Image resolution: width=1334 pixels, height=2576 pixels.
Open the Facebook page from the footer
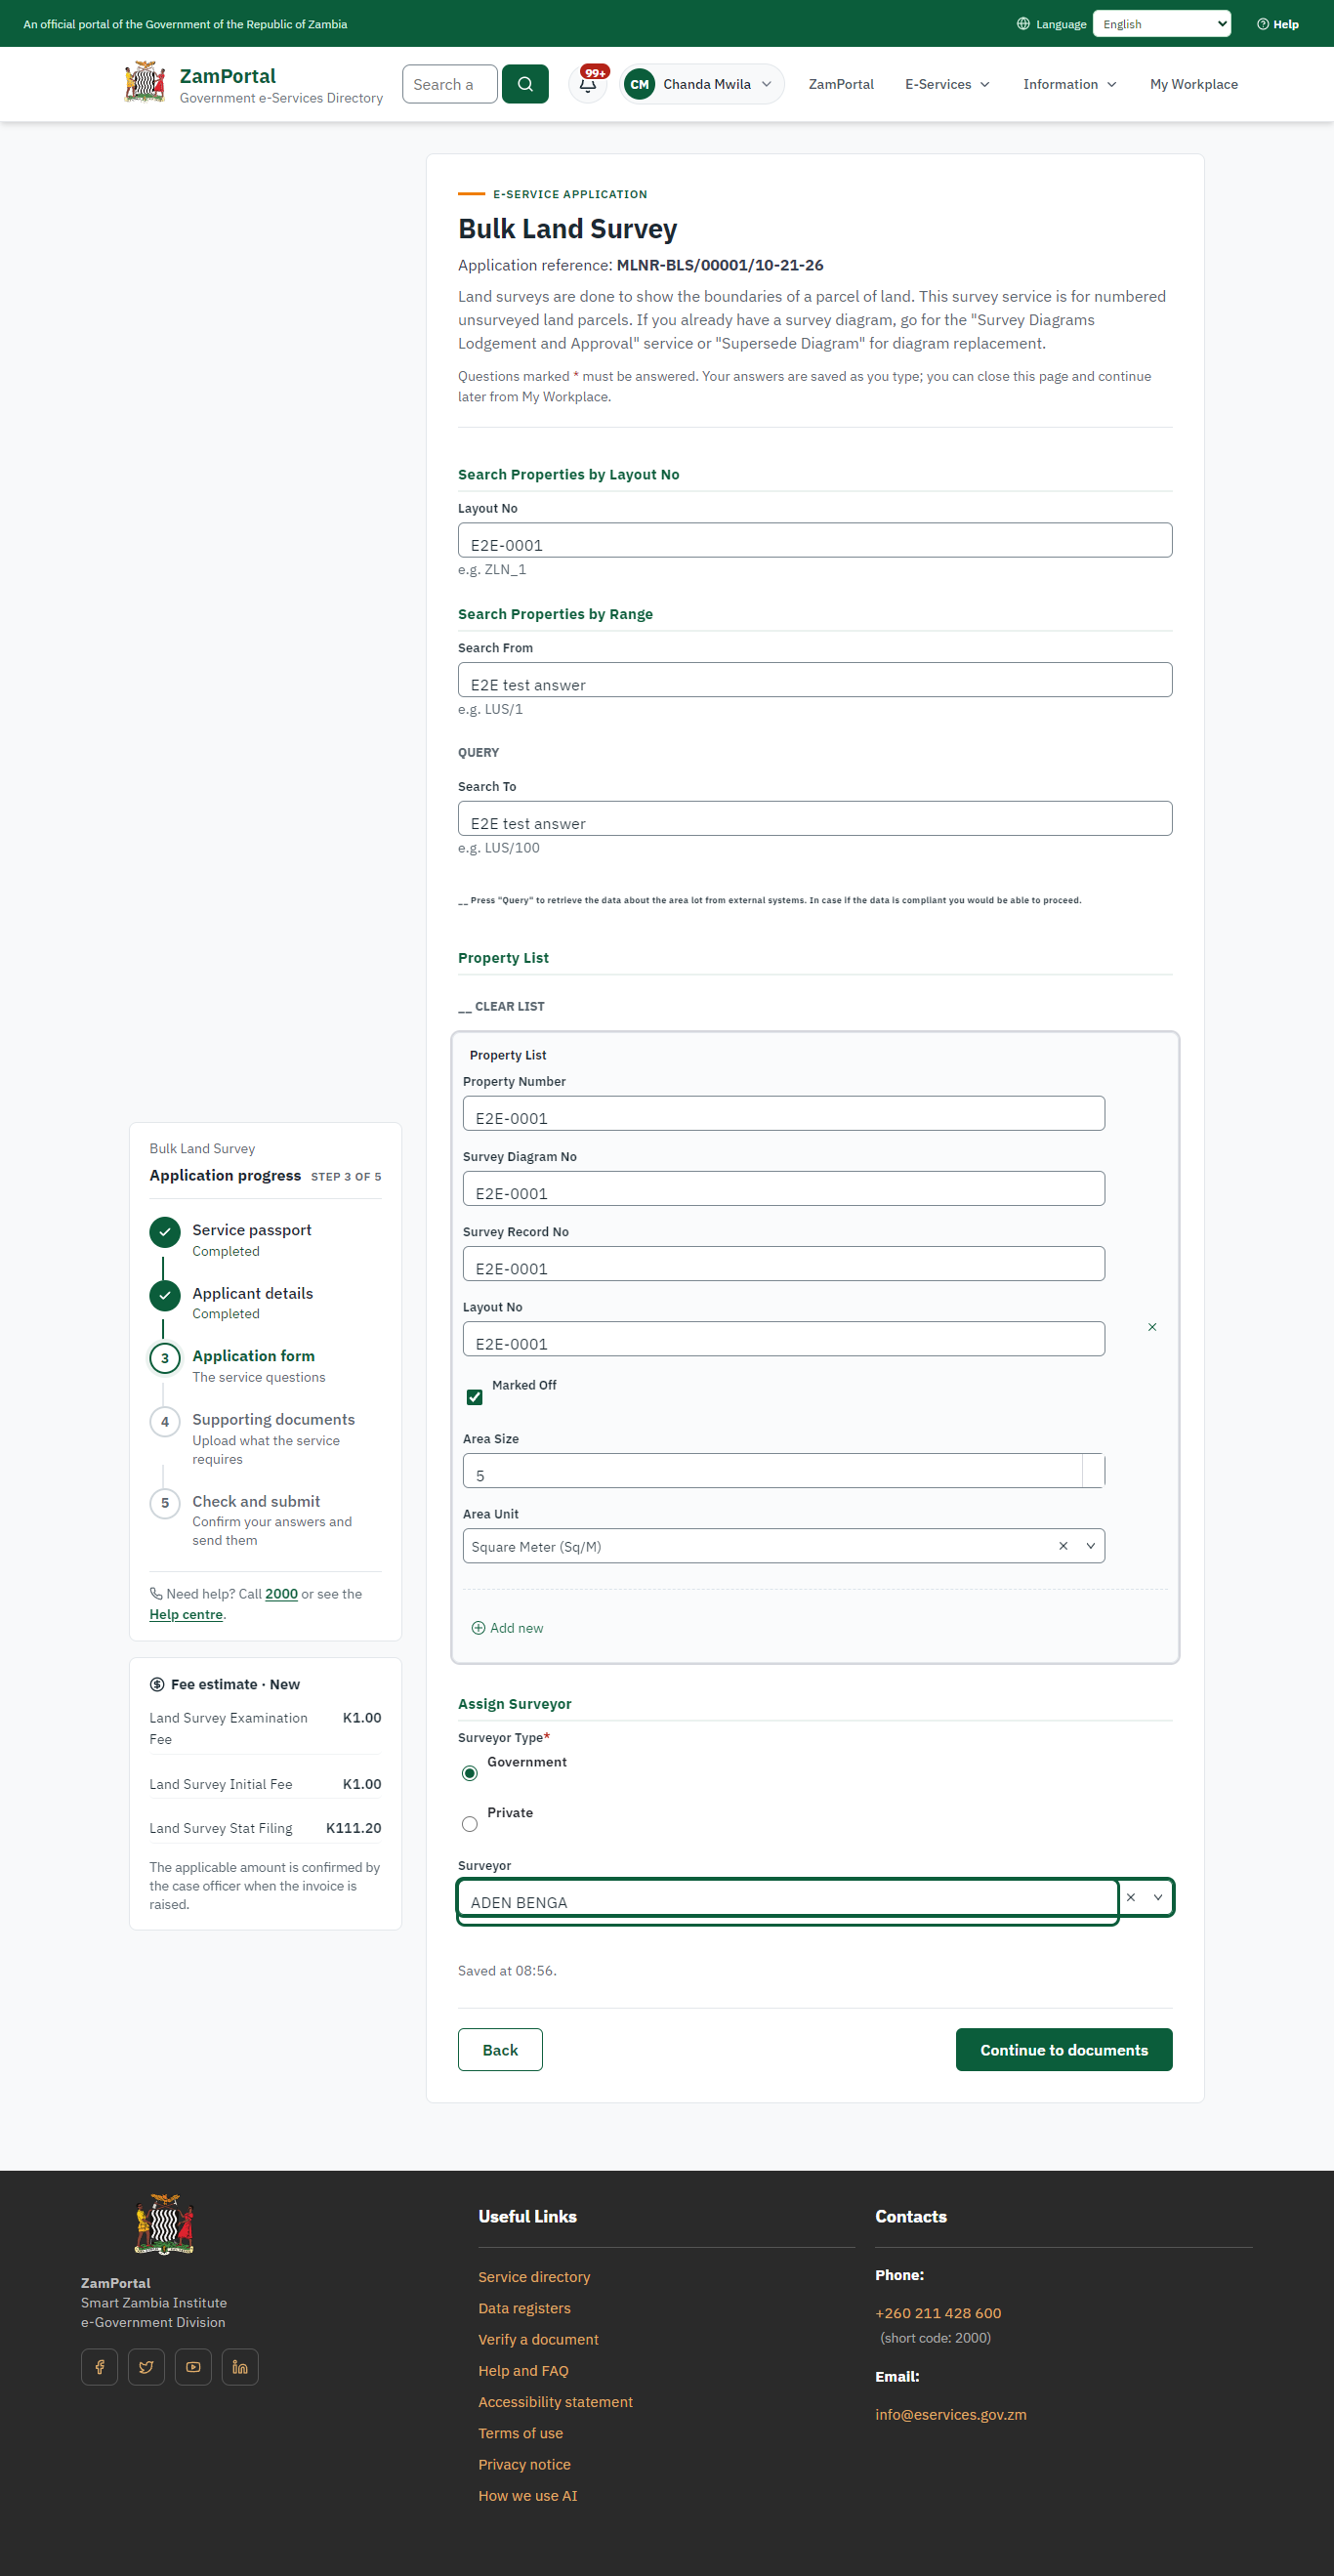(100, 2367)
